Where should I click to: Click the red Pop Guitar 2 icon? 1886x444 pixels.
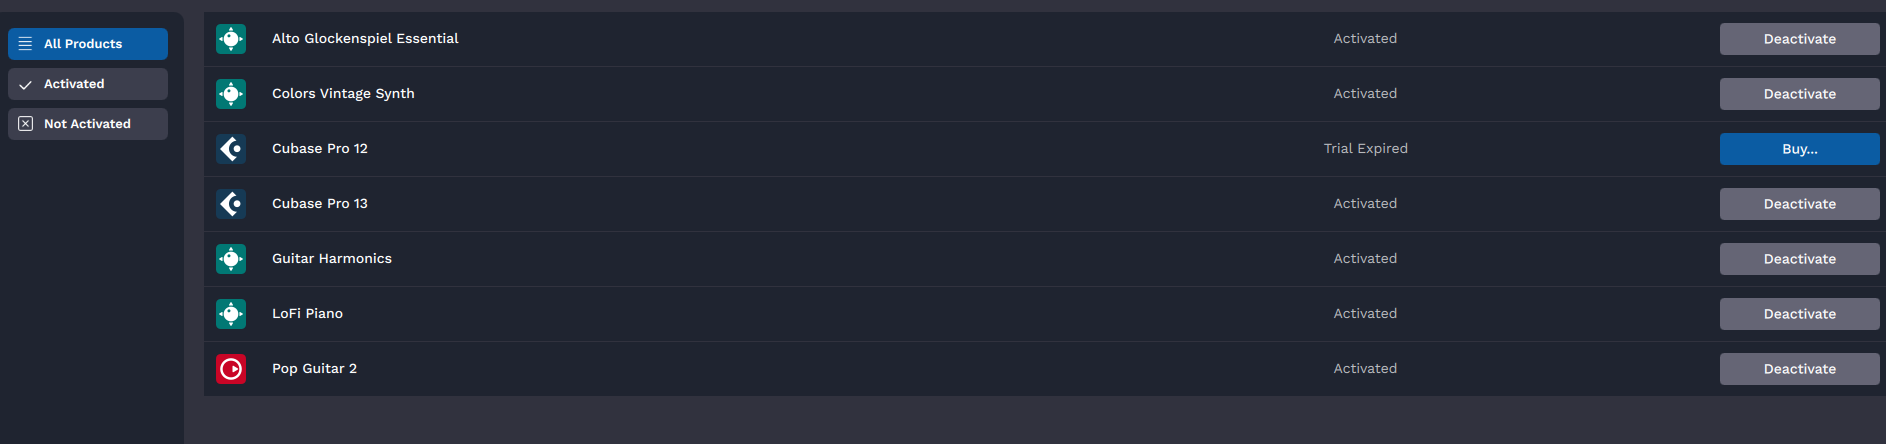pos(231,369)
